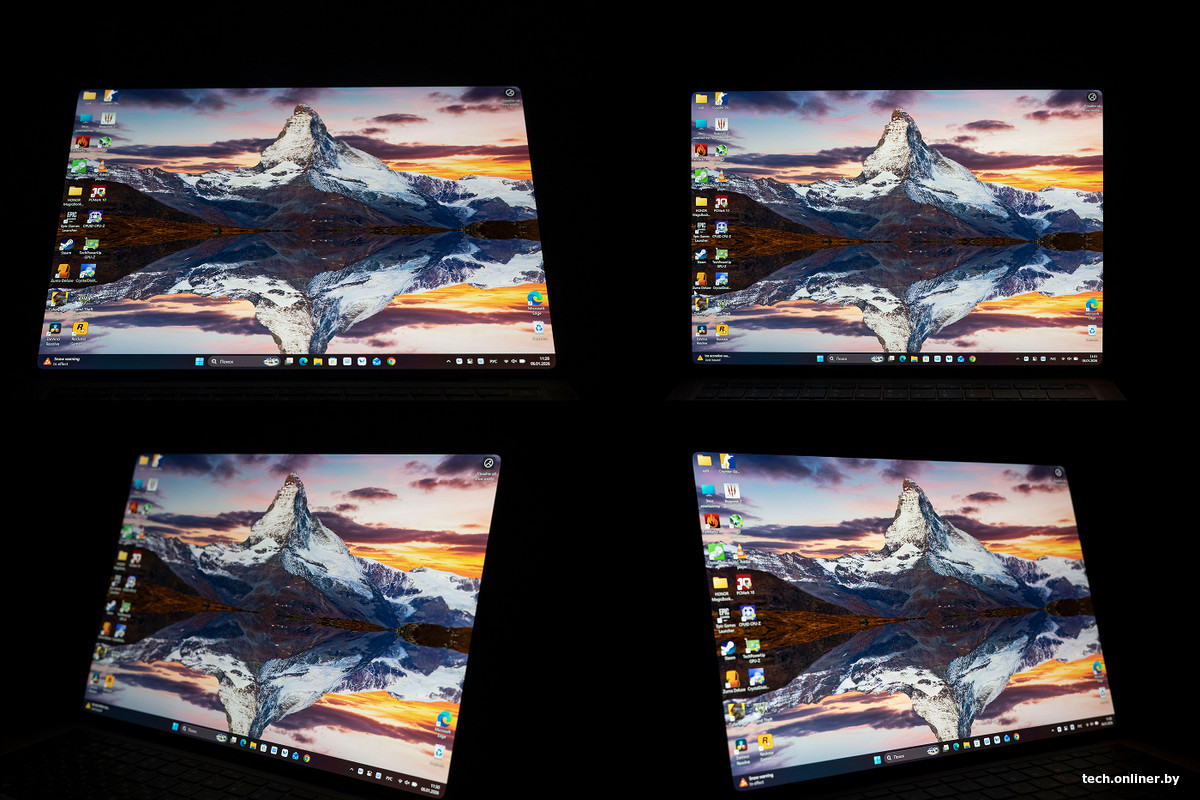The height and width of the screenshot is (800, 1200).
Task: Open Chrome from the taskbar, top-right photo
Action: [972, 358]
